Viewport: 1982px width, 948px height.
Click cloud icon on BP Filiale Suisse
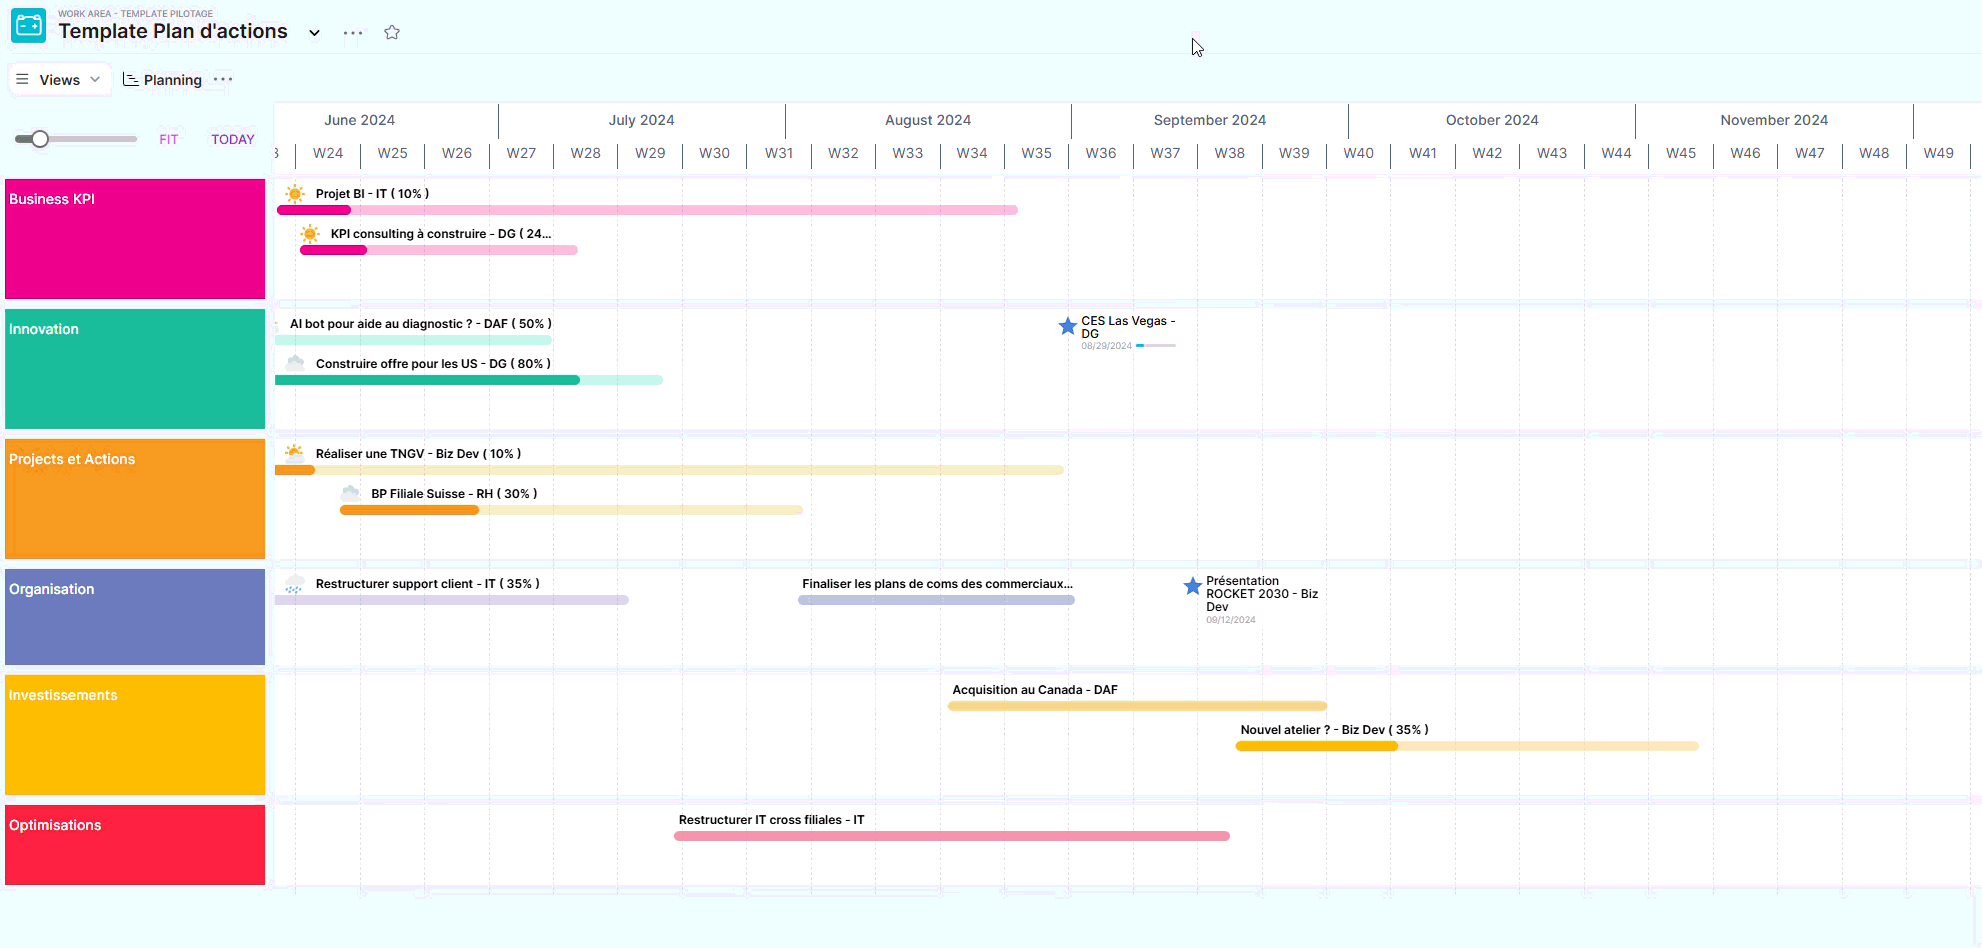click(351, 493)
